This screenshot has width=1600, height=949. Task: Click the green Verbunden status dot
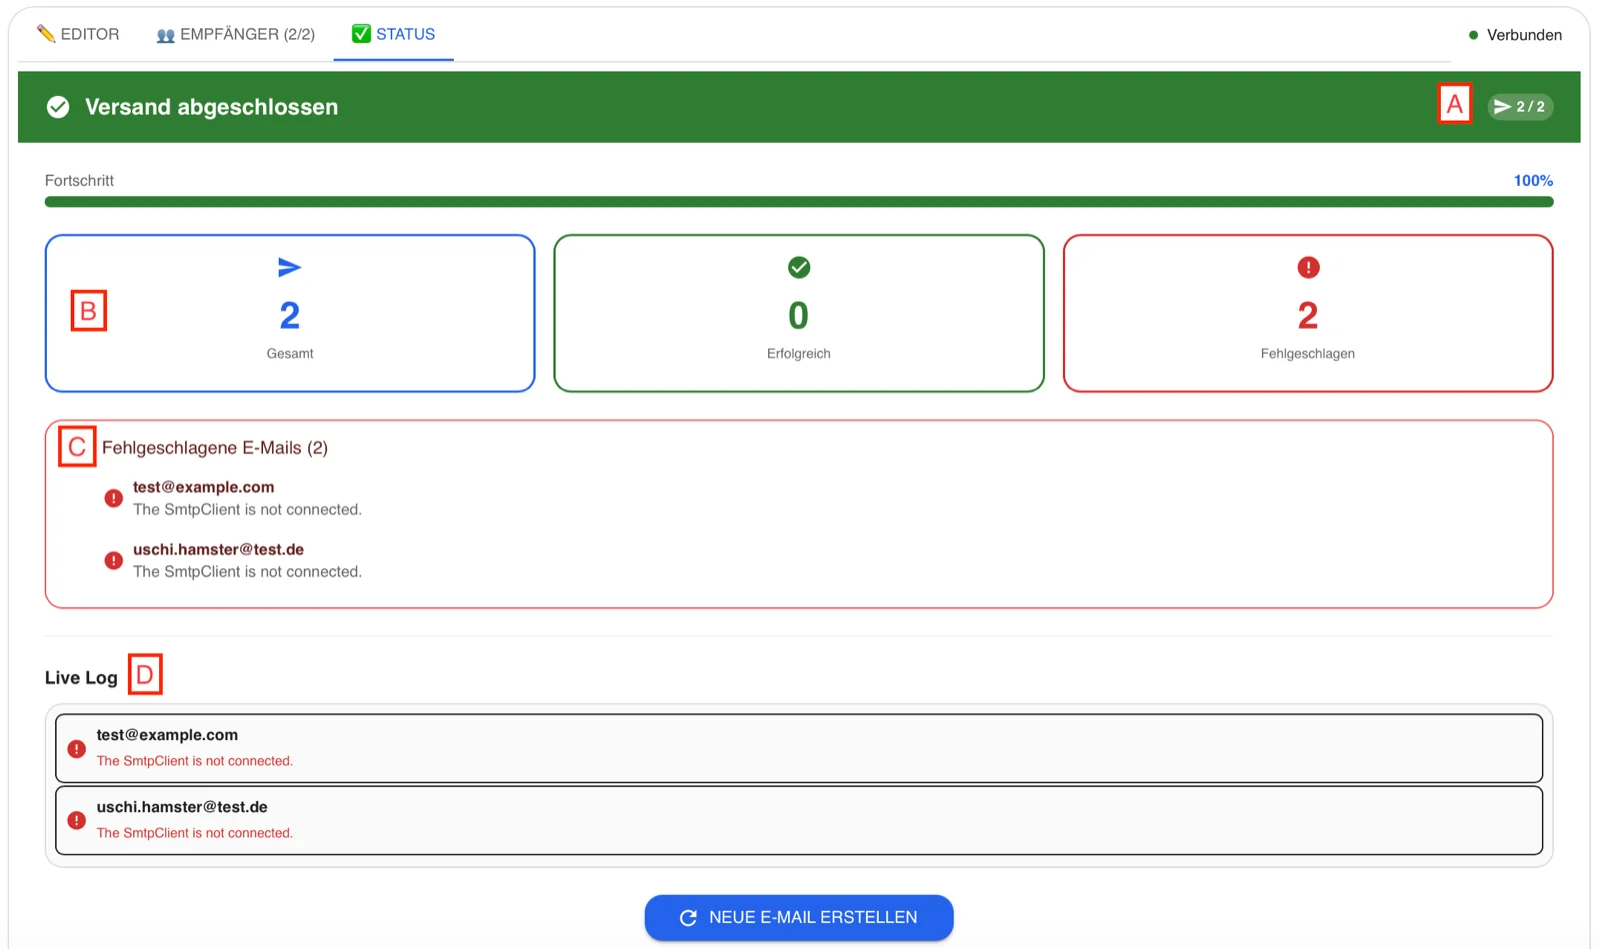(1473, 35)
